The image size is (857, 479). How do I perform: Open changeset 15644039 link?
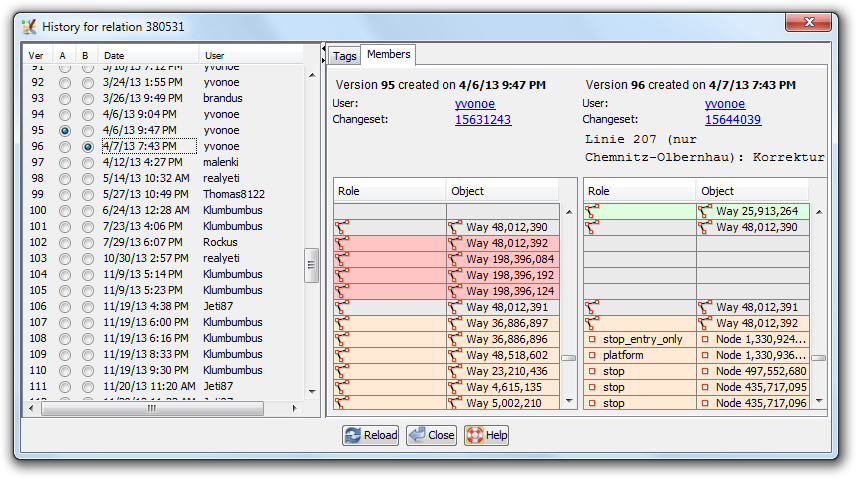coord(733,120)
